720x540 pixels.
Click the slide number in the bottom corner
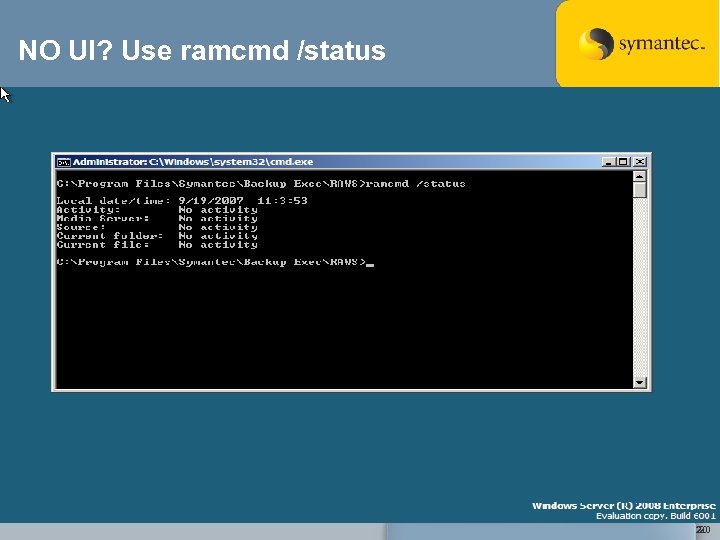tap(703, 530)
